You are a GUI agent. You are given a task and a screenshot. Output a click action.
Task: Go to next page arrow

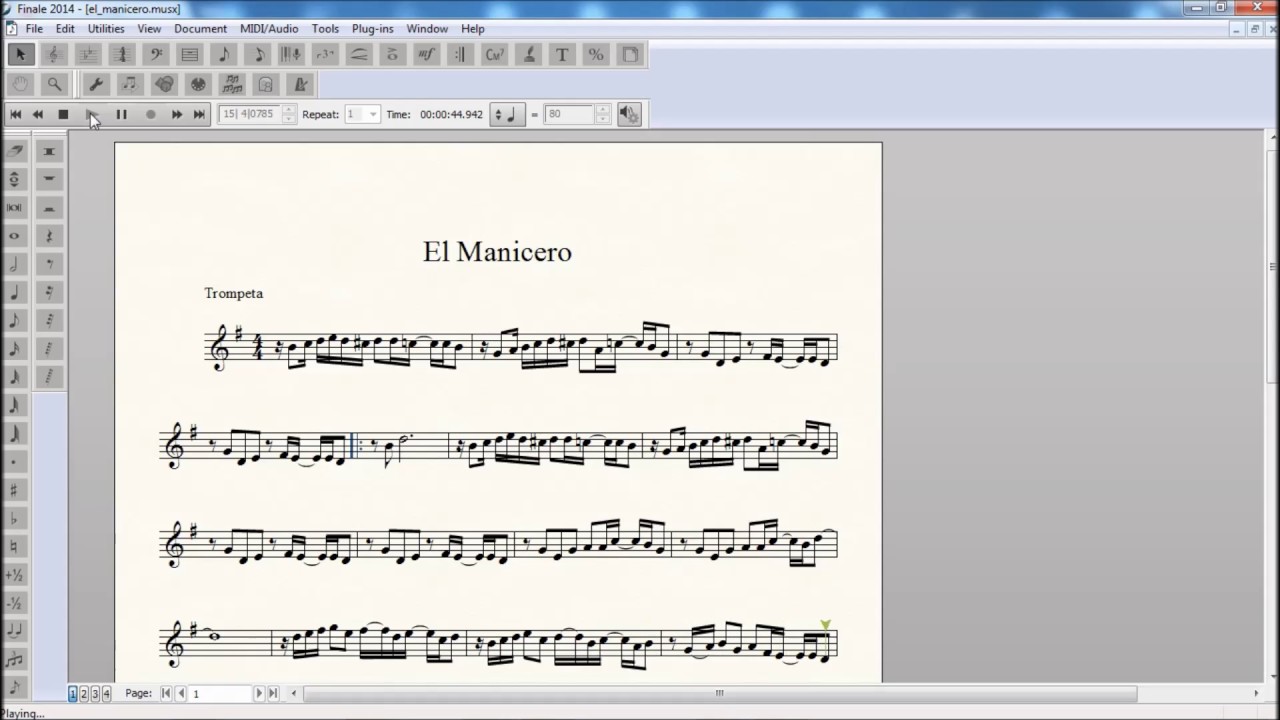click(259, 693)
